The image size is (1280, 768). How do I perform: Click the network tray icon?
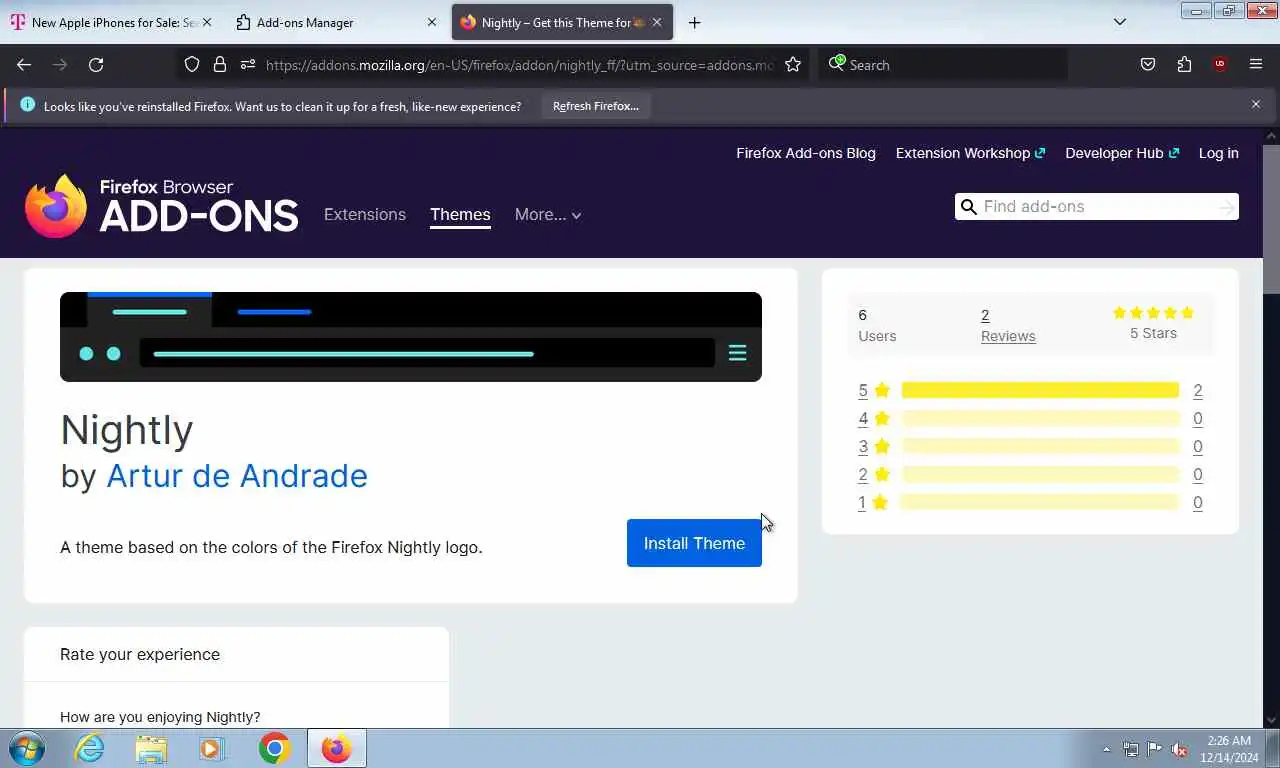1130,749
